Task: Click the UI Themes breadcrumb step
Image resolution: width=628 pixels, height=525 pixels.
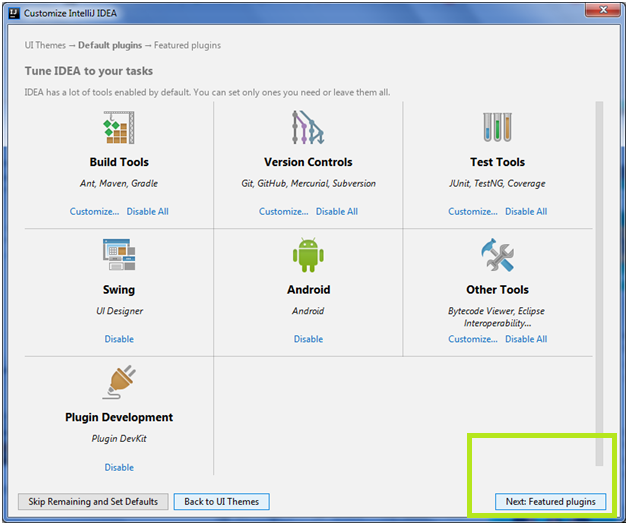Action: pyautogui.click(x=45, y=45)
